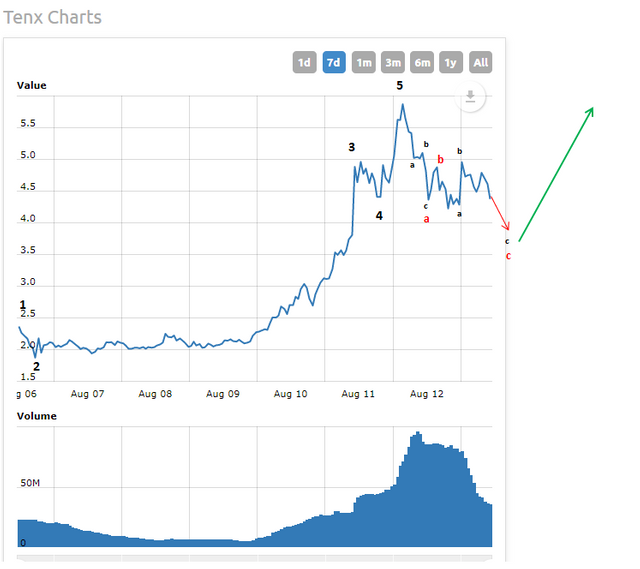Set chart period to 6m
Viewport: 640px width, 569px height.
422,62
